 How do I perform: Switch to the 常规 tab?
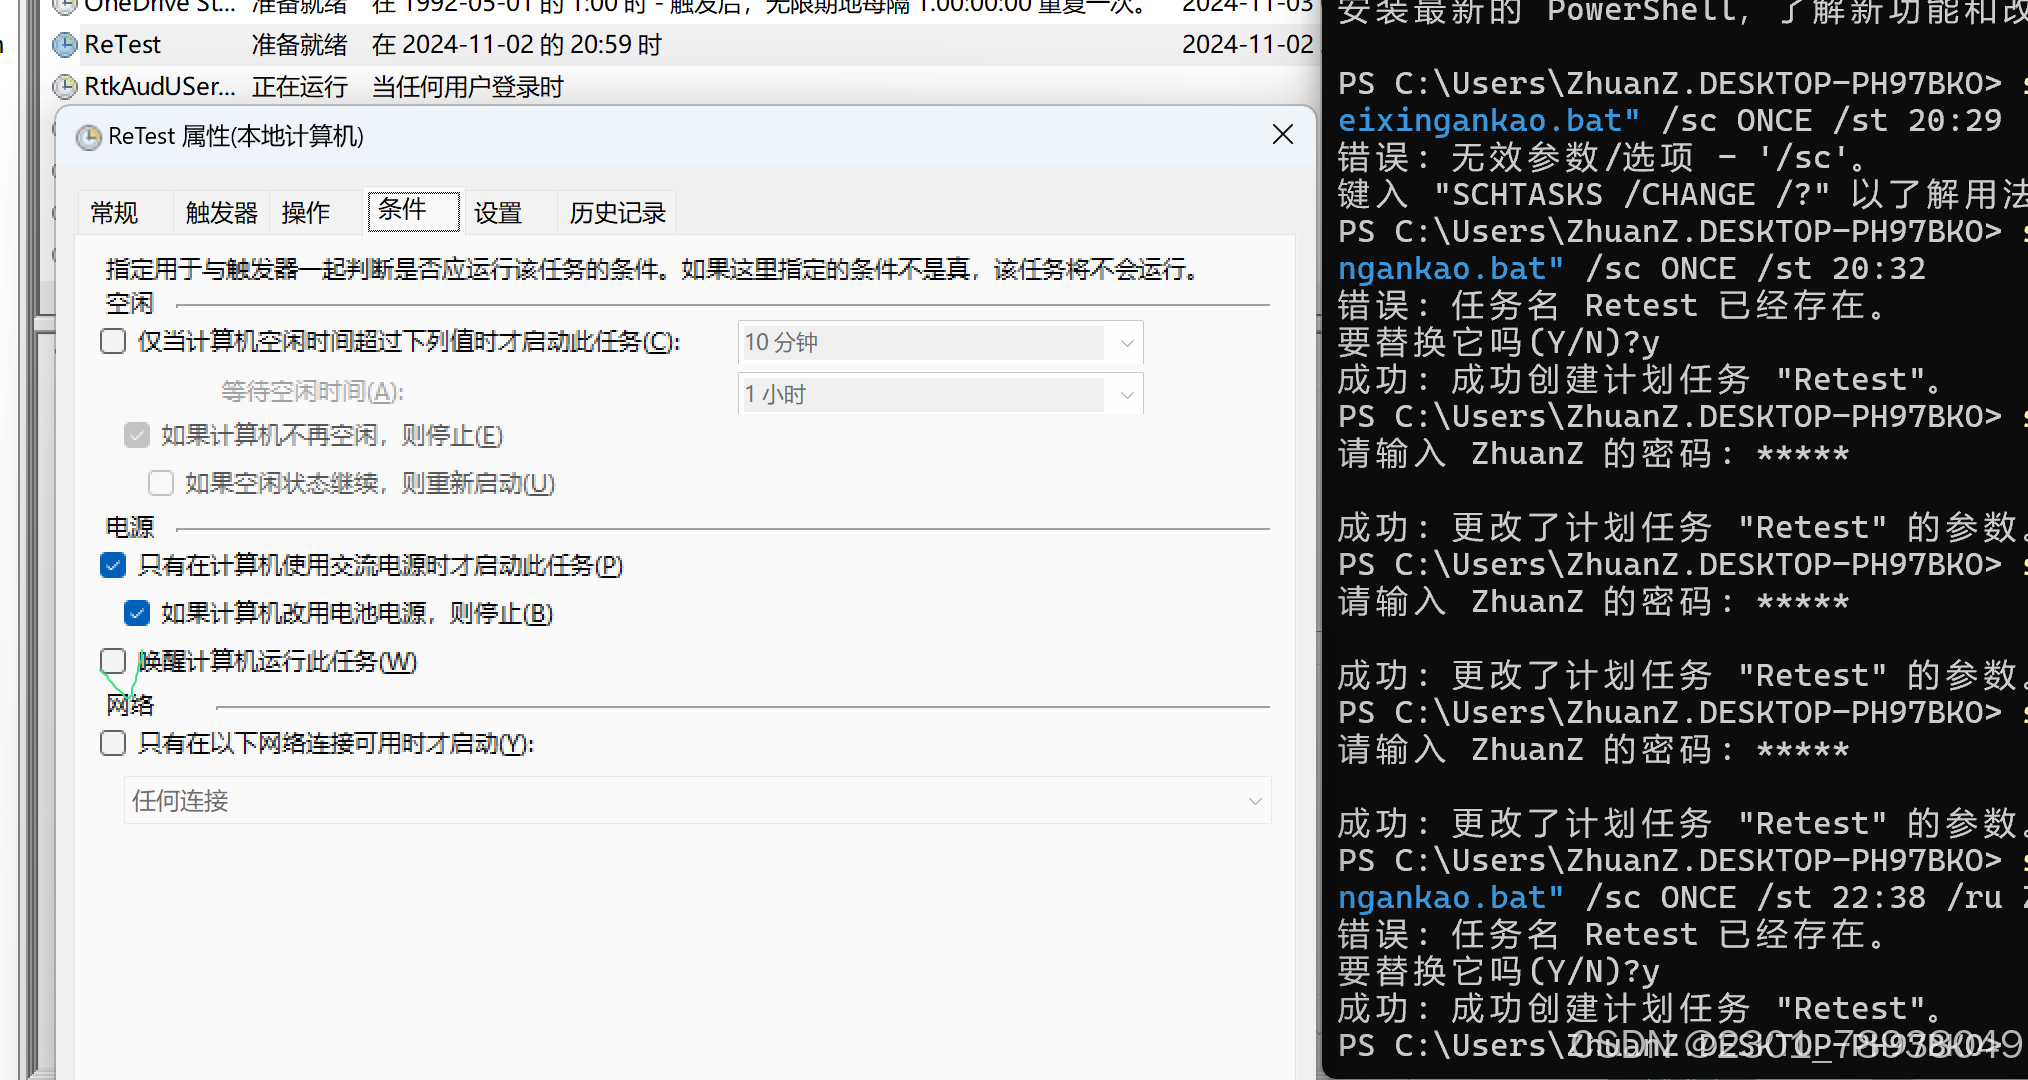pyautogui.click(x=115, y=213)
